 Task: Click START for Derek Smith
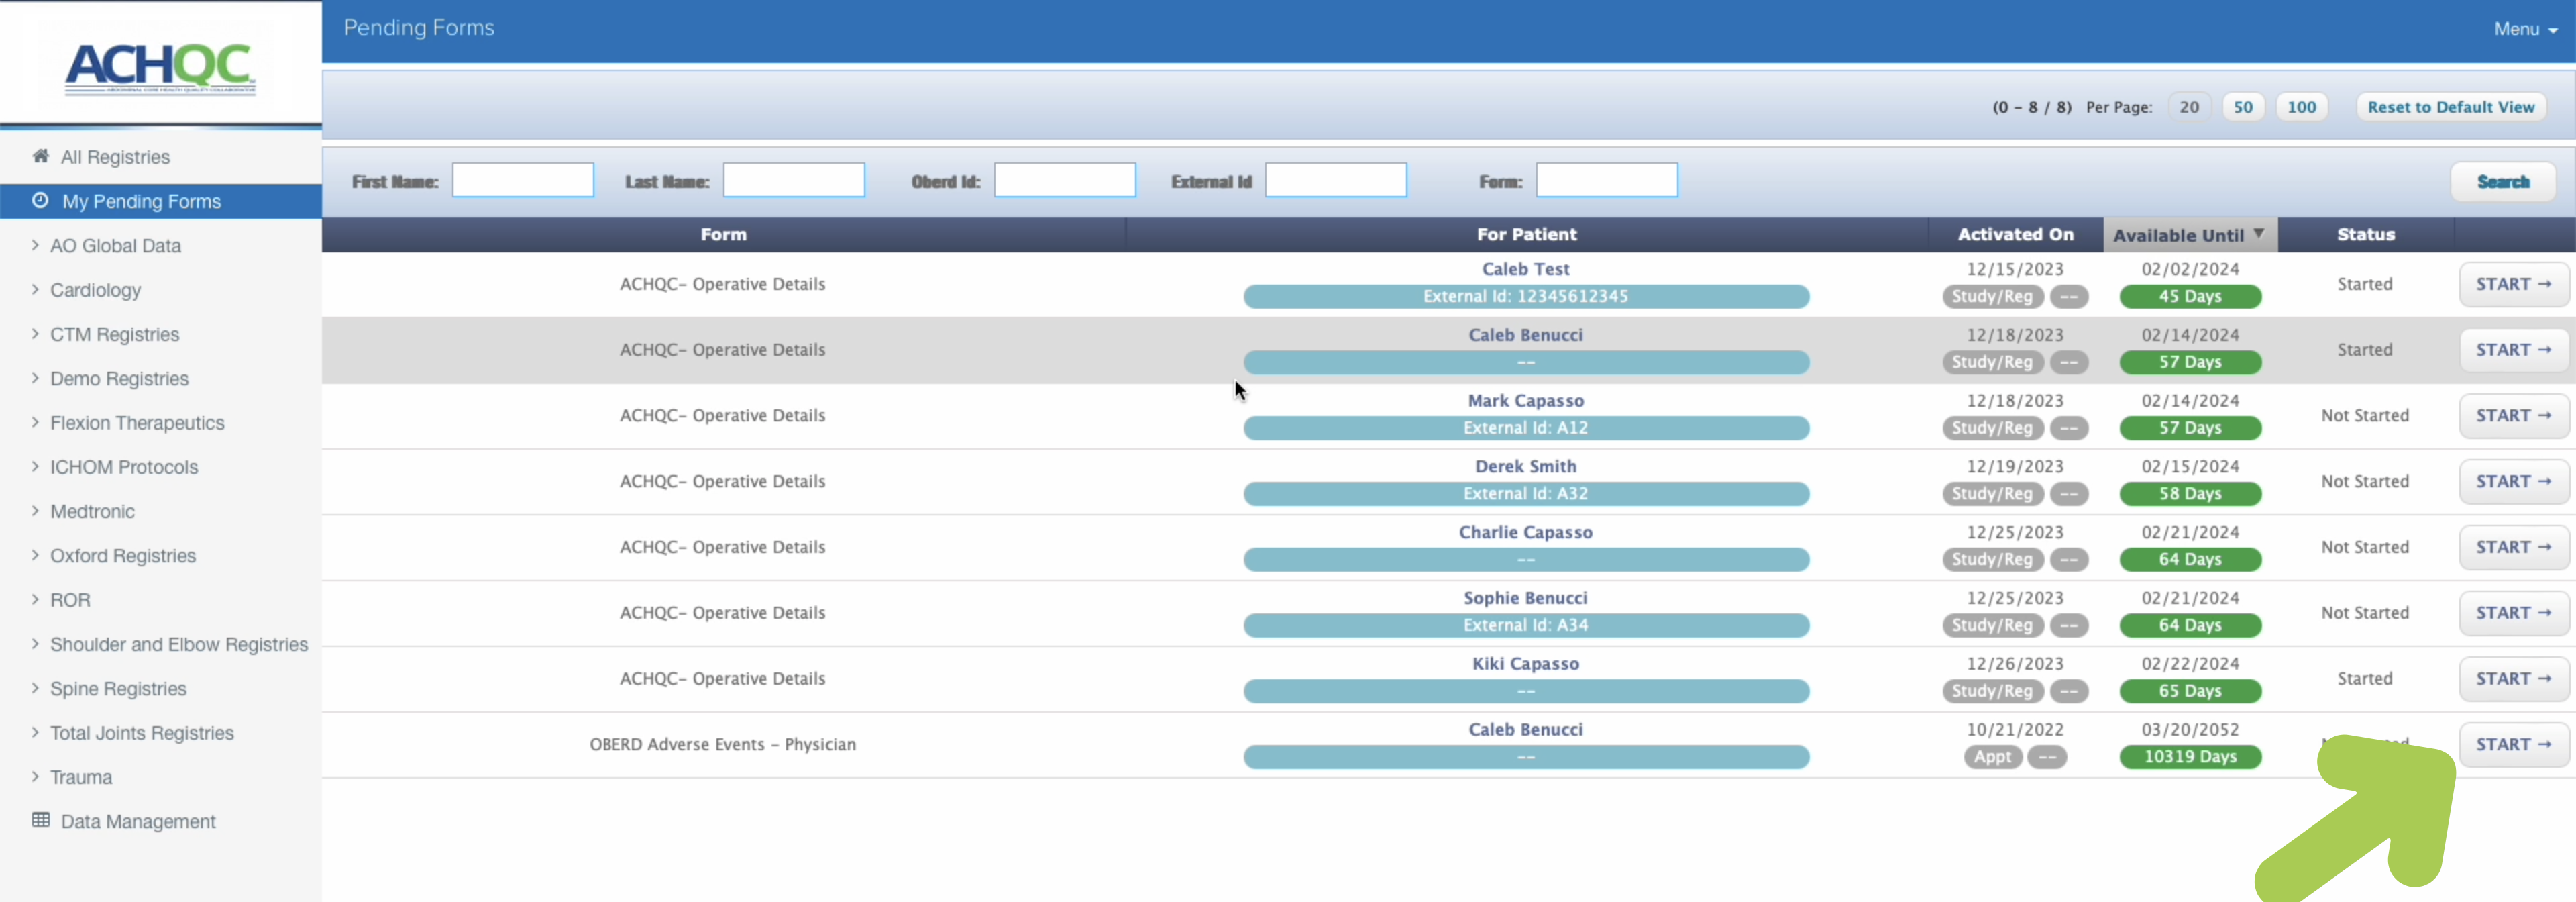pyautogui.click(x=2513, y=482)
